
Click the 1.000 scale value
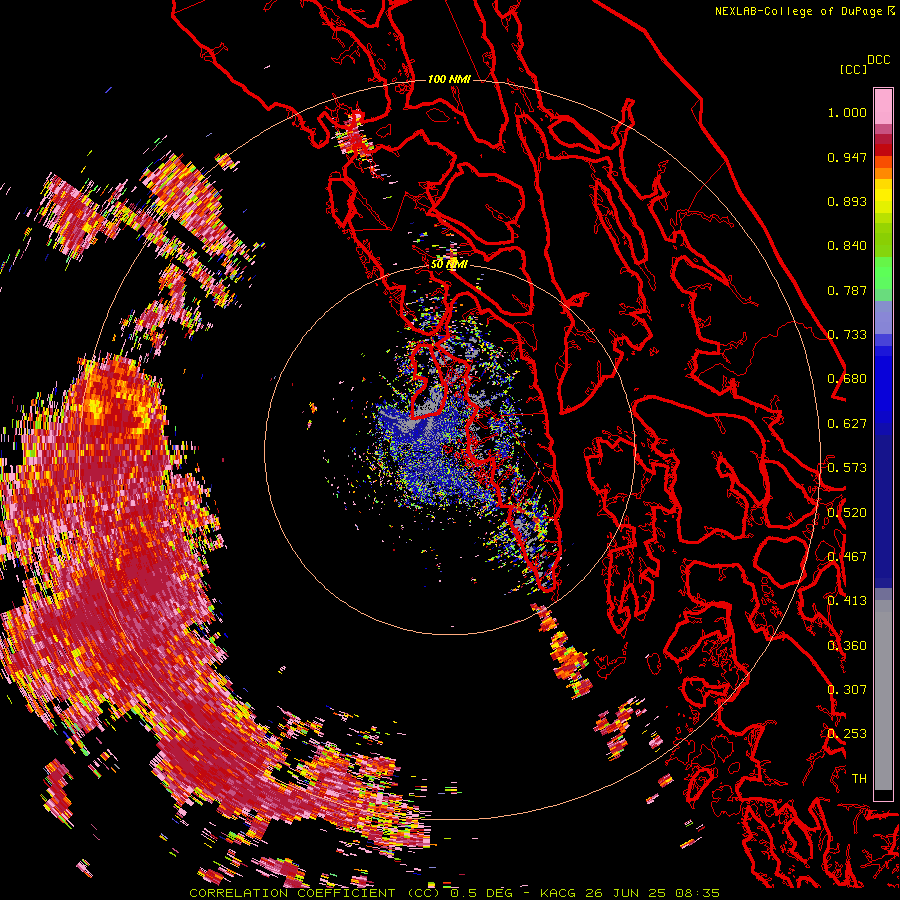tap(847, 112)
